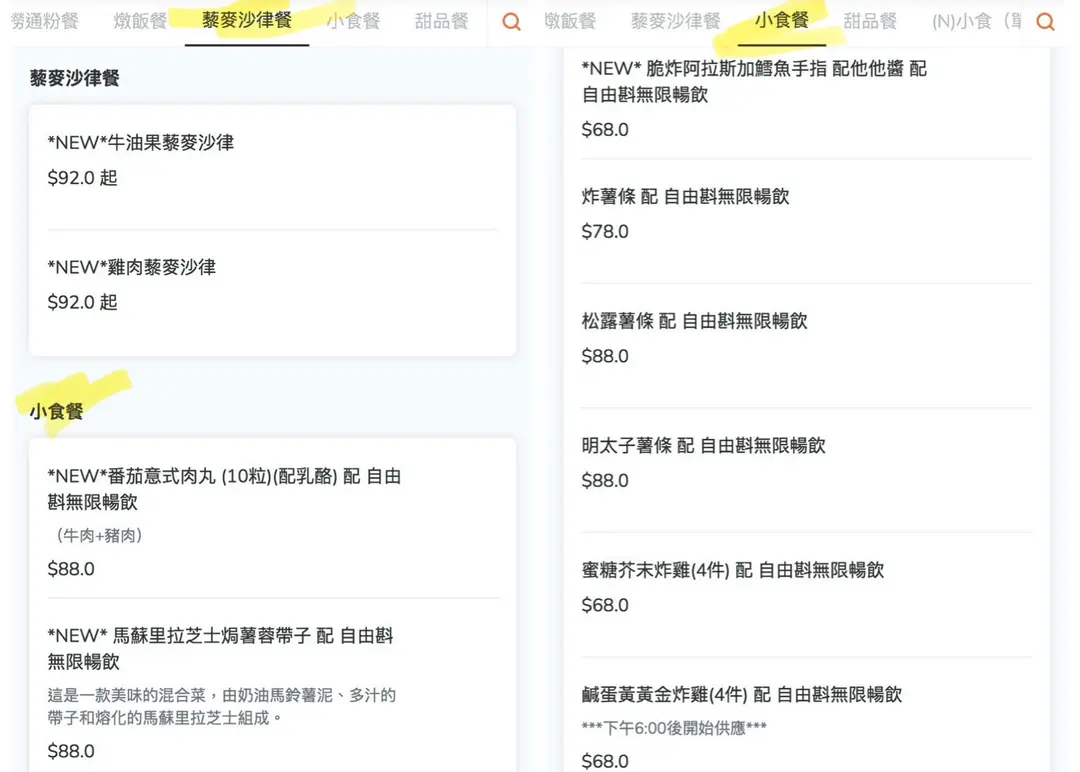Open 甜品餐 tab in left panel
This screenshot has width=1080, height=772.
441,21
